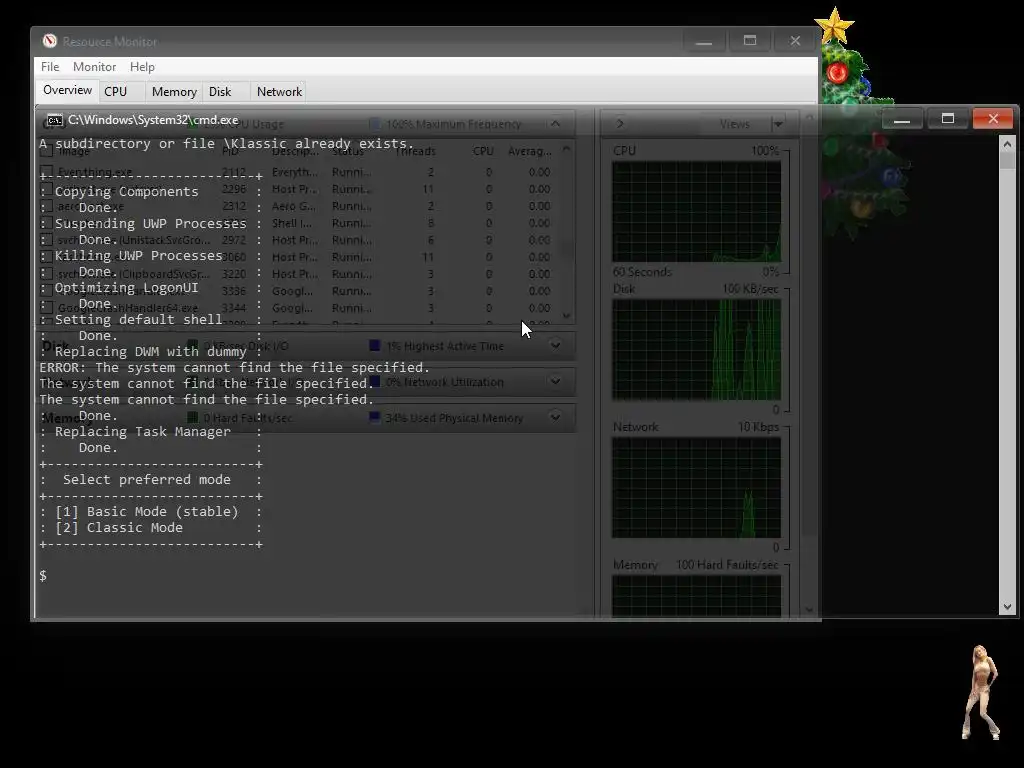Image resolution: width=1024 pixels, height=768 pixels.
Task: Open the Help menu
Action: click(142, 67)
